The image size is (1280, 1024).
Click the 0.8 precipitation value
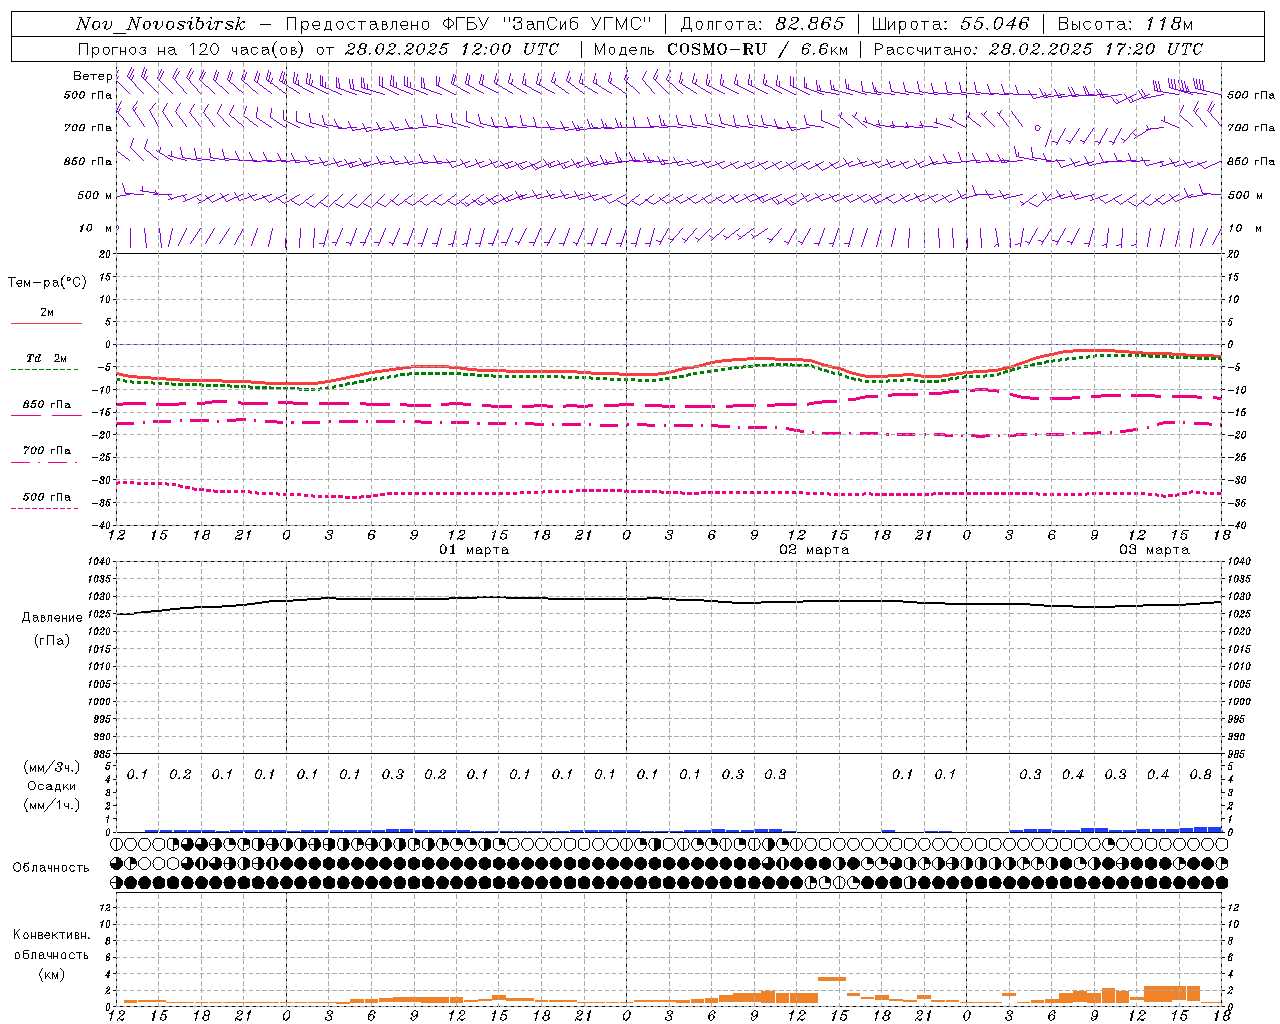[x=1200, y=774]
